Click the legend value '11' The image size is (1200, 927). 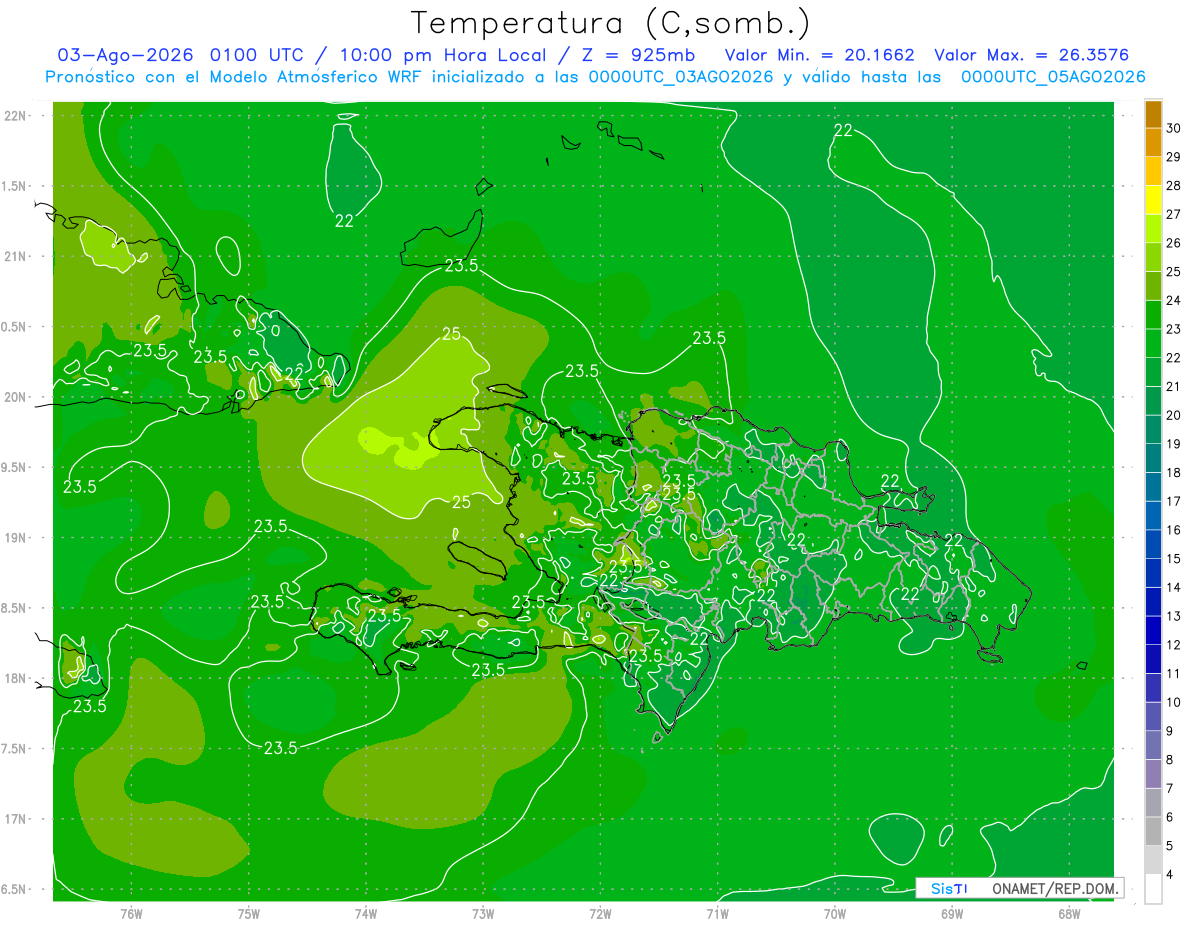pos(1174,674)
